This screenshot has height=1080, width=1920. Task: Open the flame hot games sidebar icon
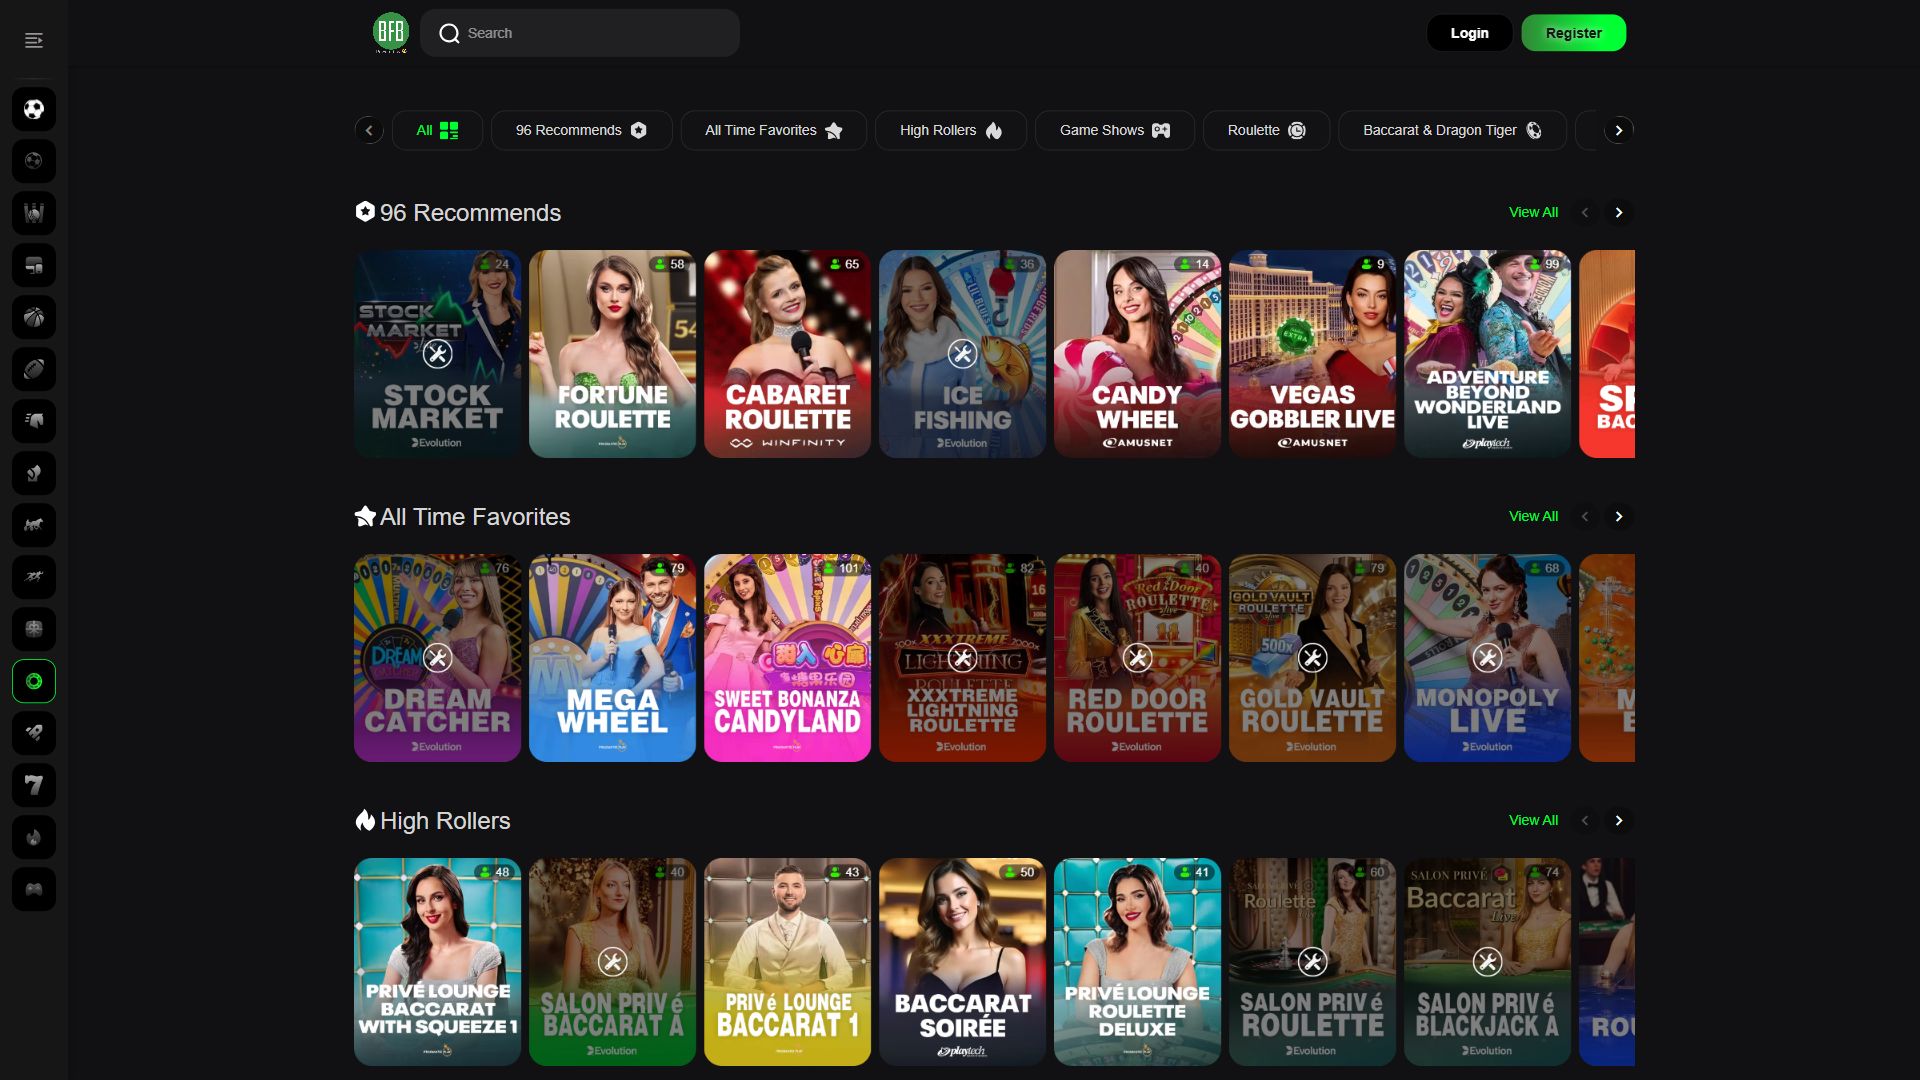34,837
